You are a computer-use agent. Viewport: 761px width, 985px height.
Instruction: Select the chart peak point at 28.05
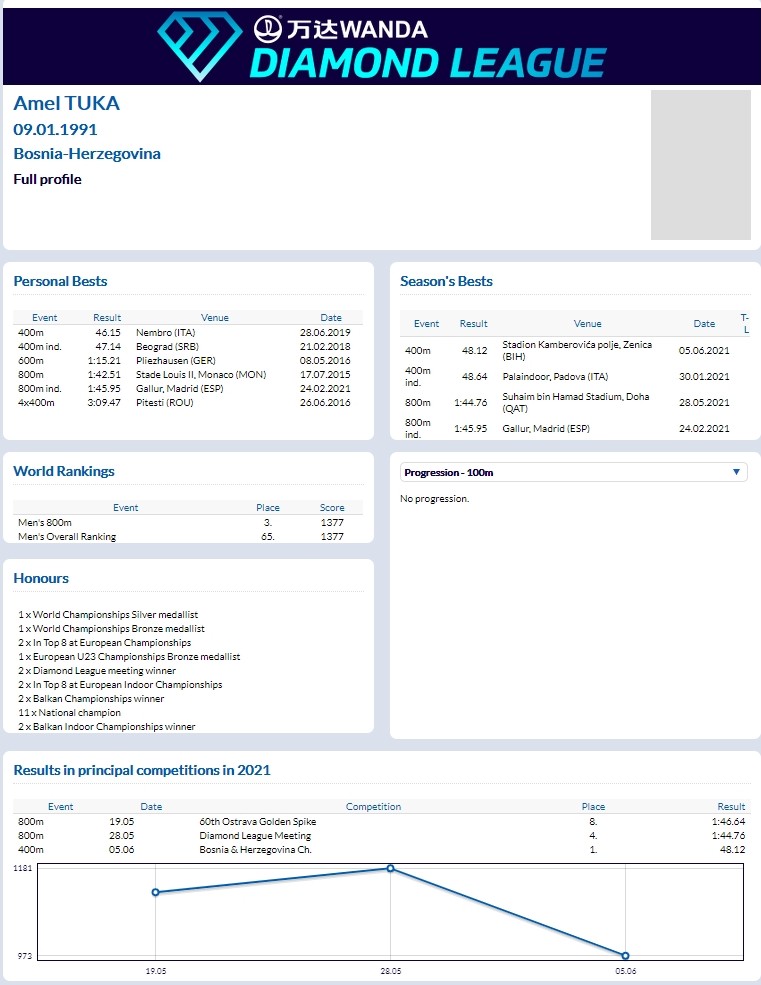(x=390, y=868)
